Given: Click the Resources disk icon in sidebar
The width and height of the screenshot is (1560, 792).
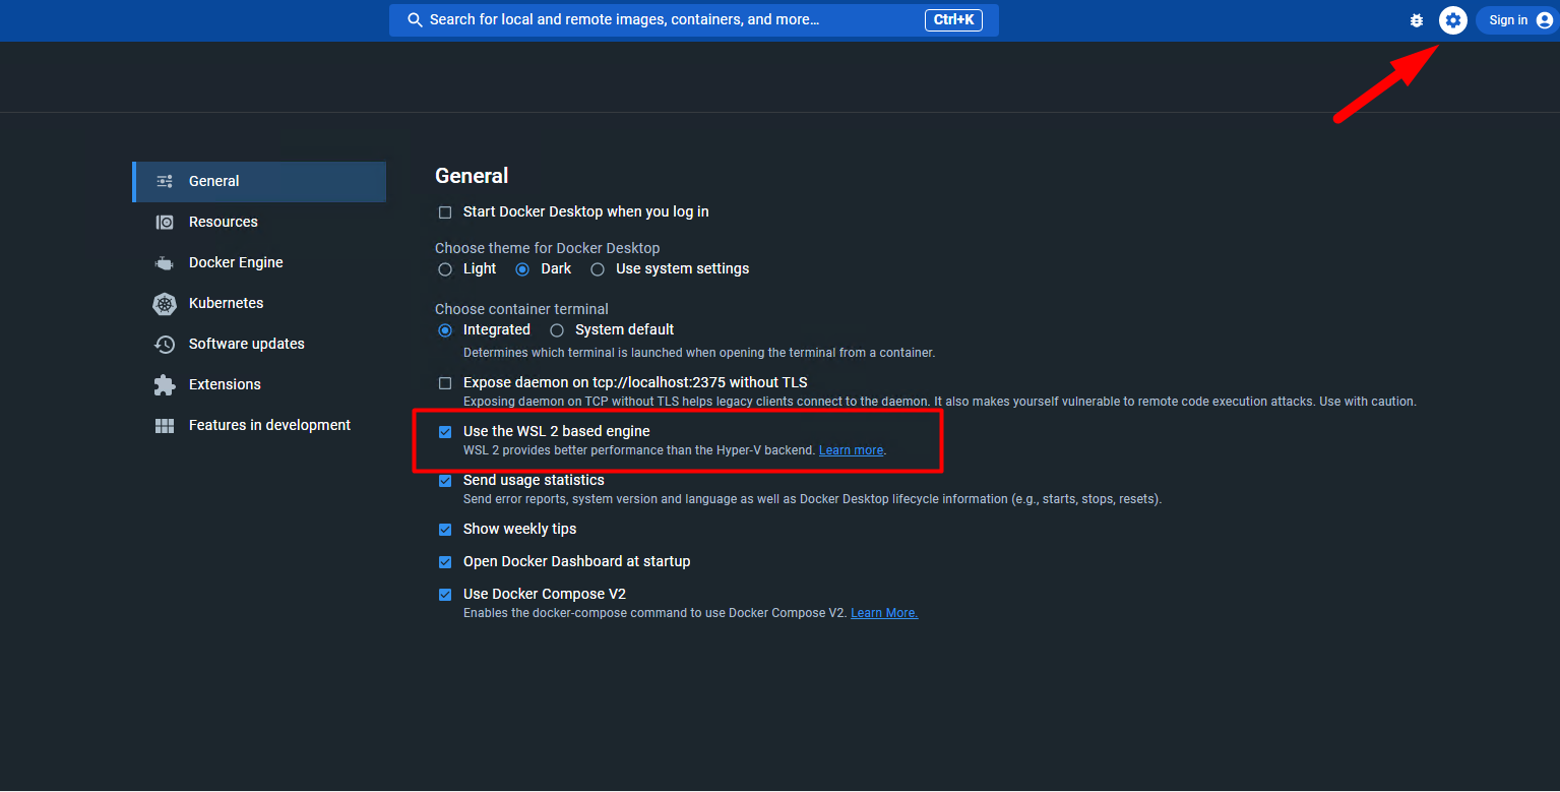Looking at the screenshot, I should point(165,222).
